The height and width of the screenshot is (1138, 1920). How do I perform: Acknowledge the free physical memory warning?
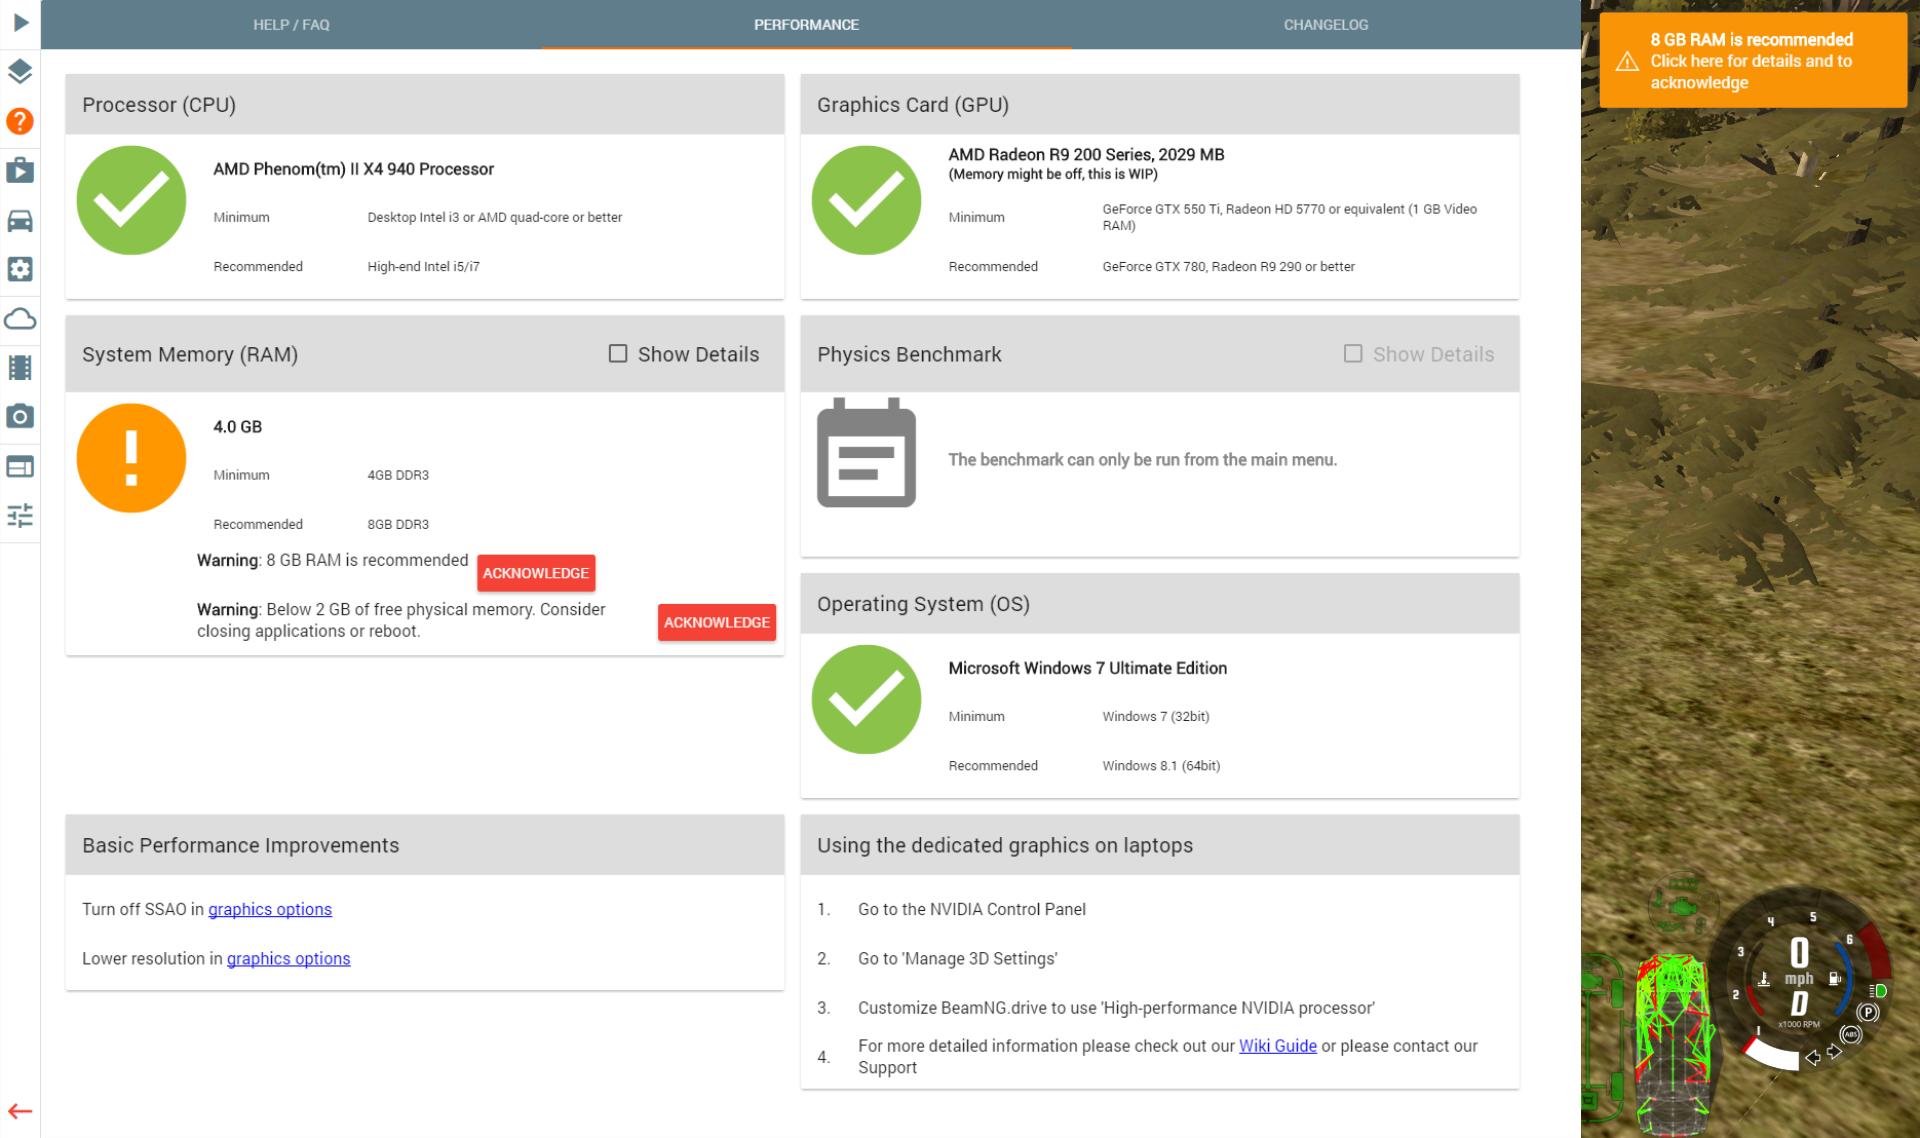click(716, 622)
